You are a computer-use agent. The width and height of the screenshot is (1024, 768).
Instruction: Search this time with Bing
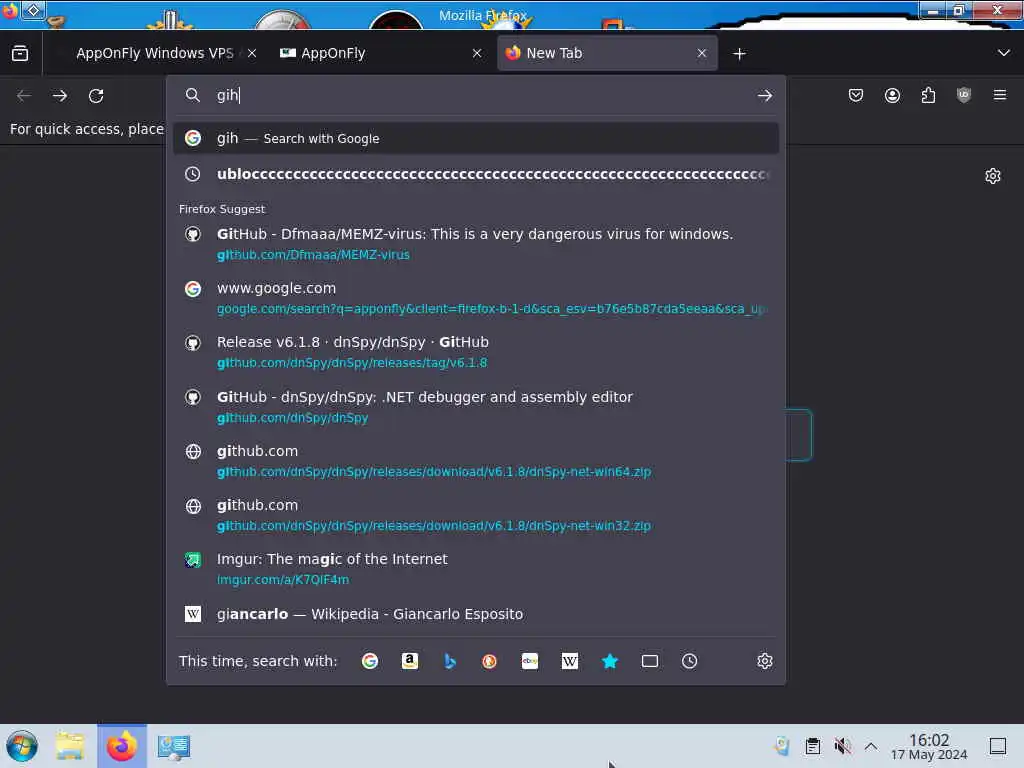tap(449, 661)
